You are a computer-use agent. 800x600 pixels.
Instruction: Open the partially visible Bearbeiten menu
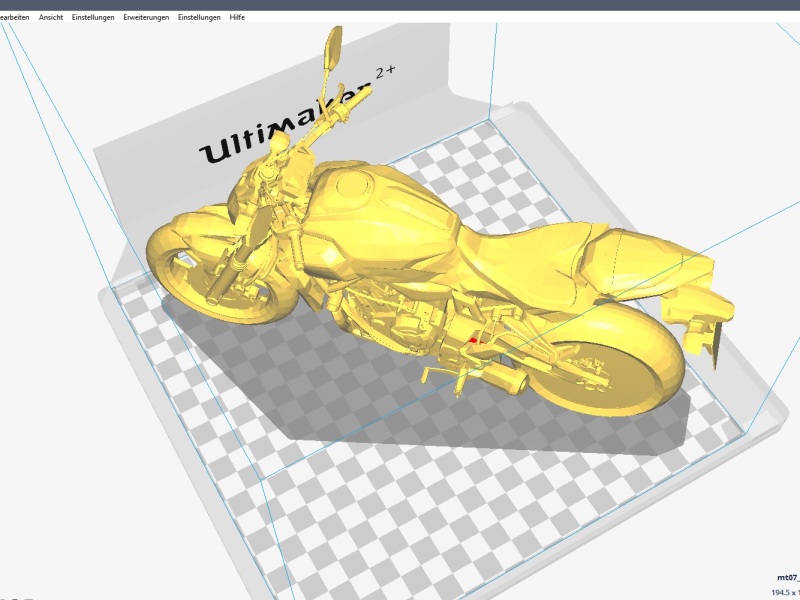[14, 17]
